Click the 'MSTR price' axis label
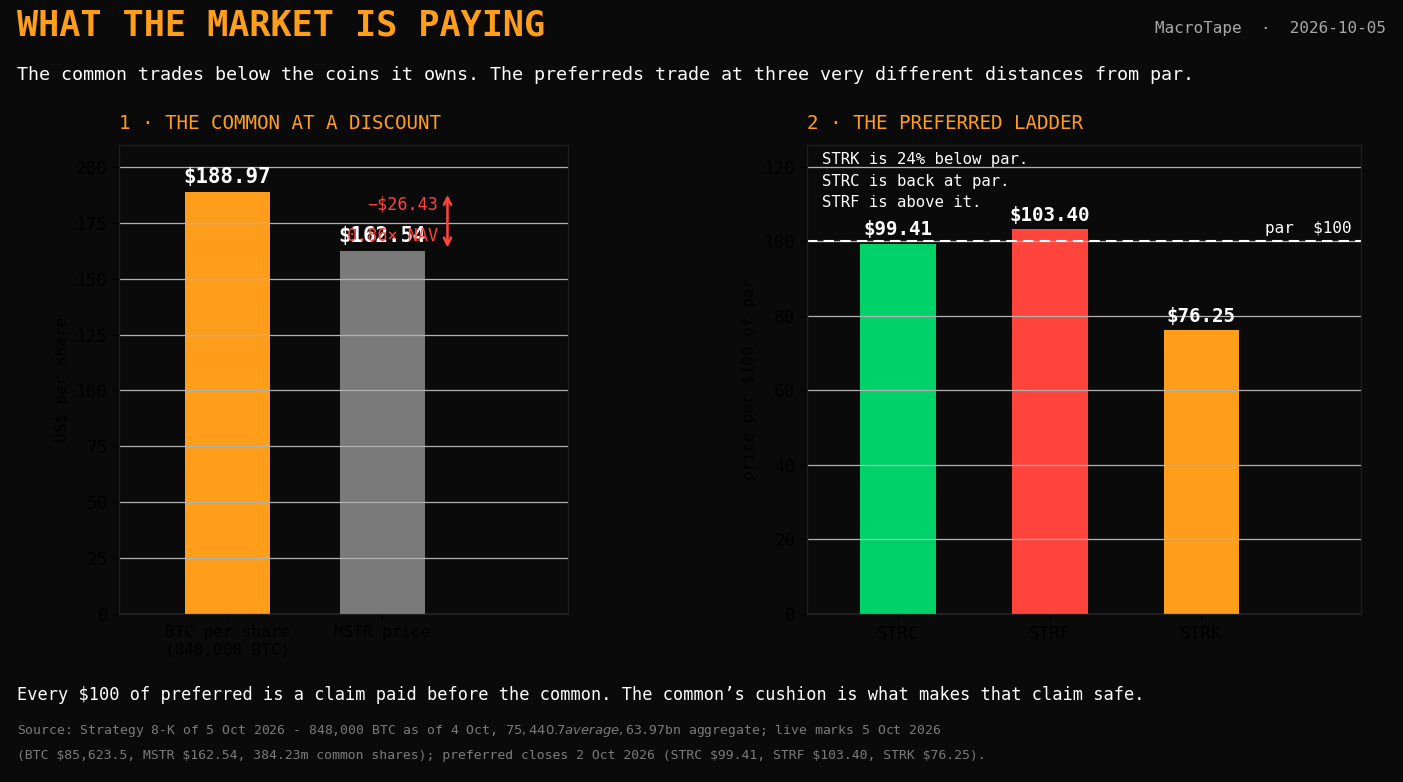 382,632
